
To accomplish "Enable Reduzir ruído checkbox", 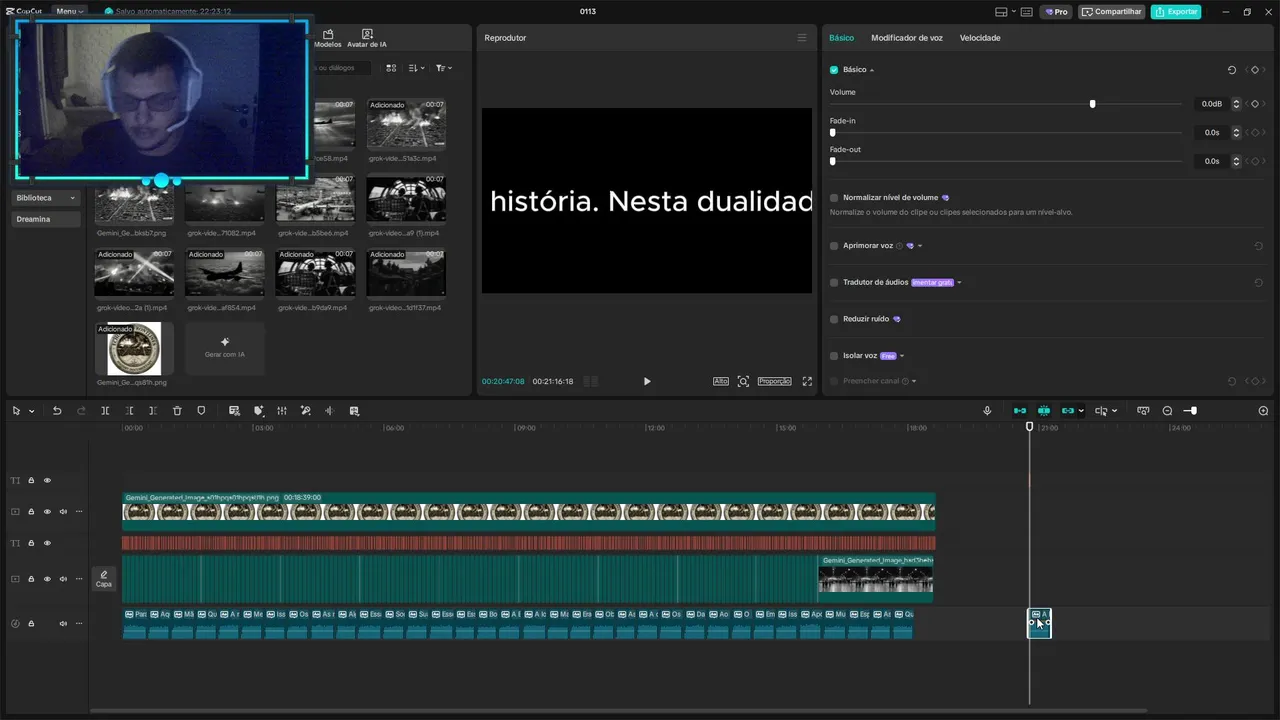I will click(834, 319).
